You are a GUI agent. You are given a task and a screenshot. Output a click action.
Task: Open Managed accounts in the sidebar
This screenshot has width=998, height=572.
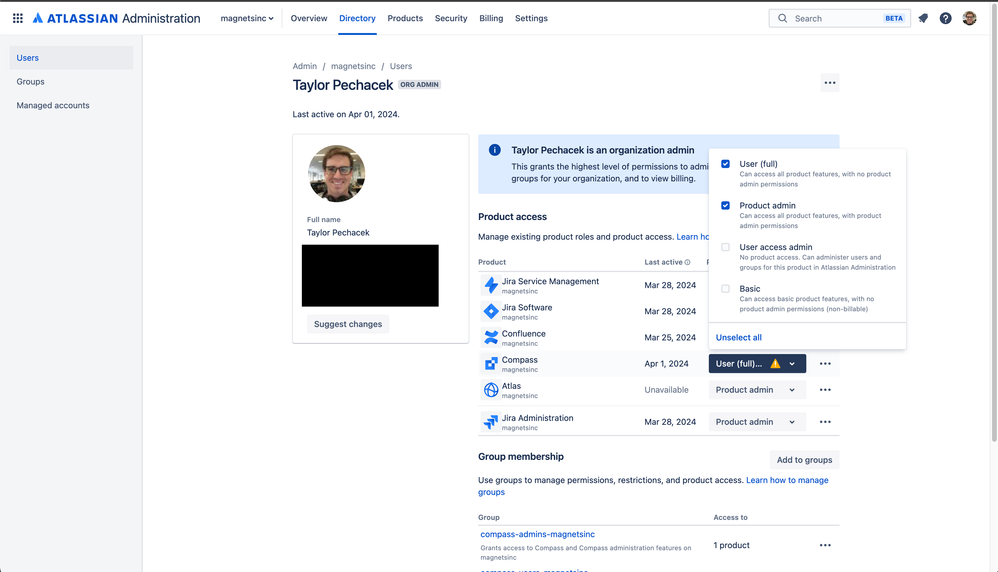[71, 106]
